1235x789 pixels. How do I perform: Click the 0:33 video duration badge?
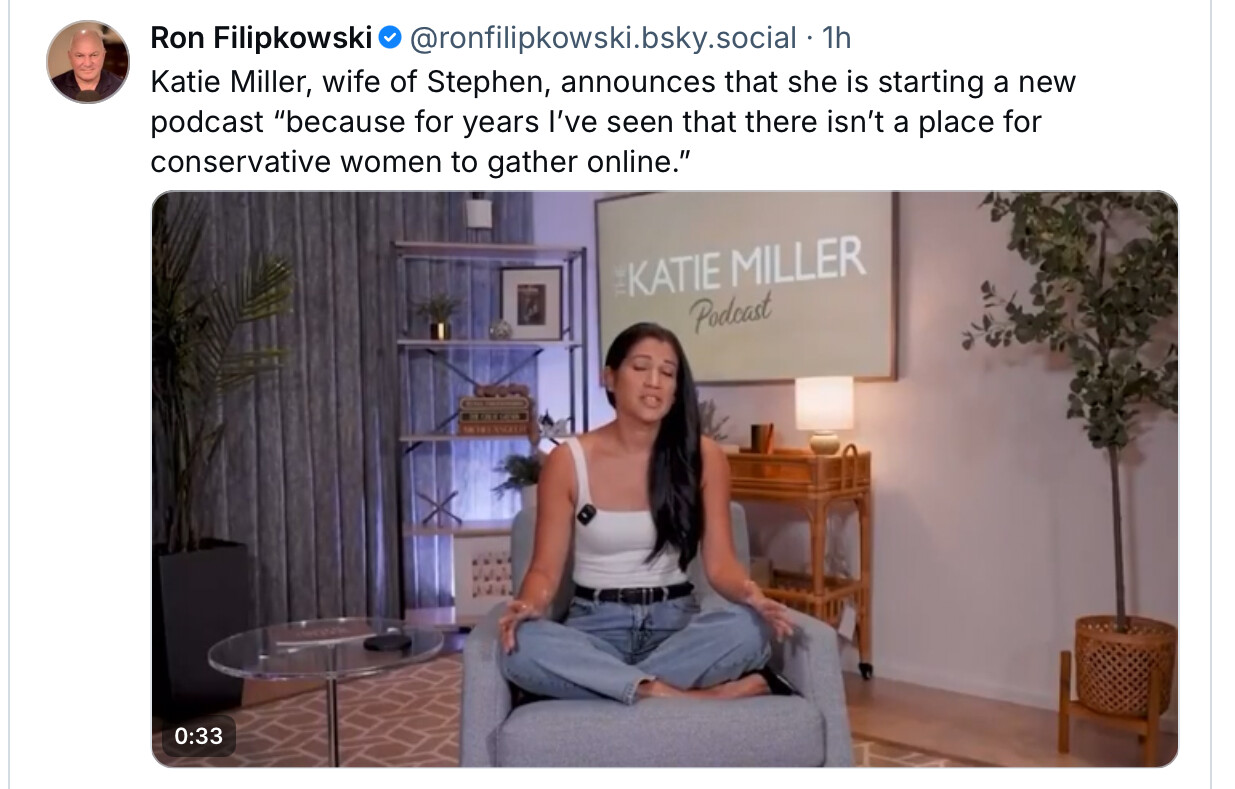point(198,736)
